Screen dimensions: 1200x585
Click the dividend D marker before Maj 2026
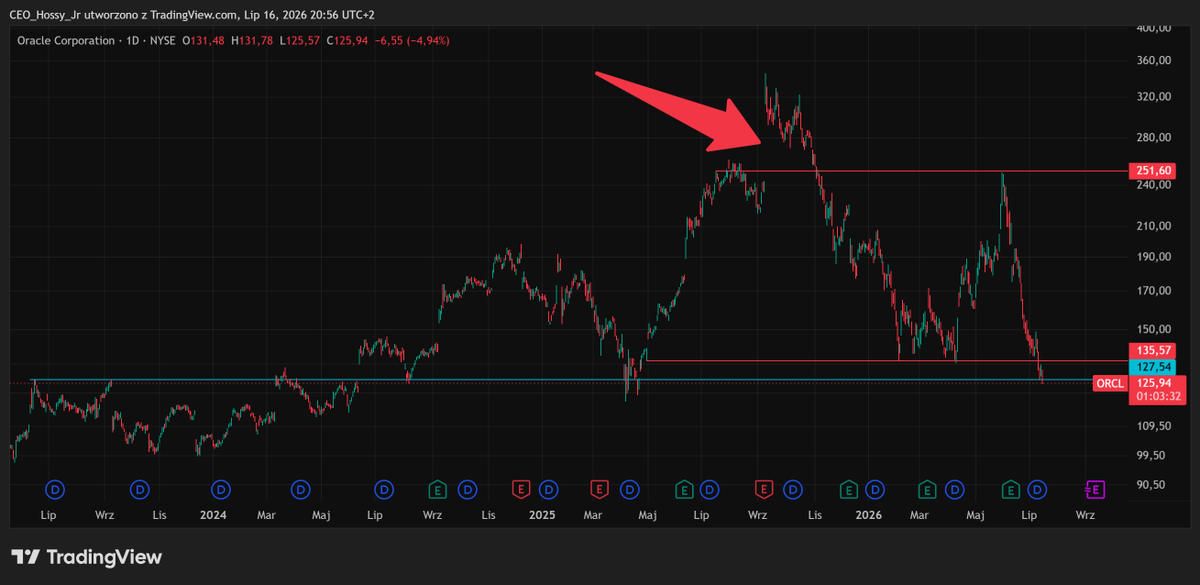pos(955,489)
